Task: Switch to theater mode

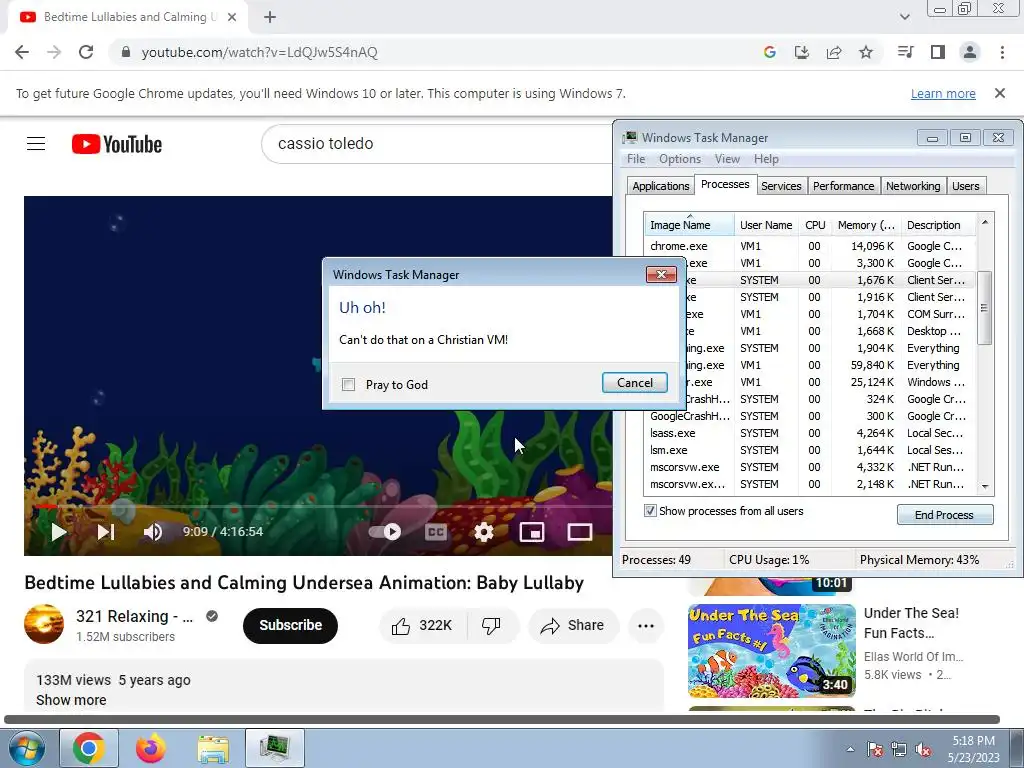Action: [x=579, y=532]
